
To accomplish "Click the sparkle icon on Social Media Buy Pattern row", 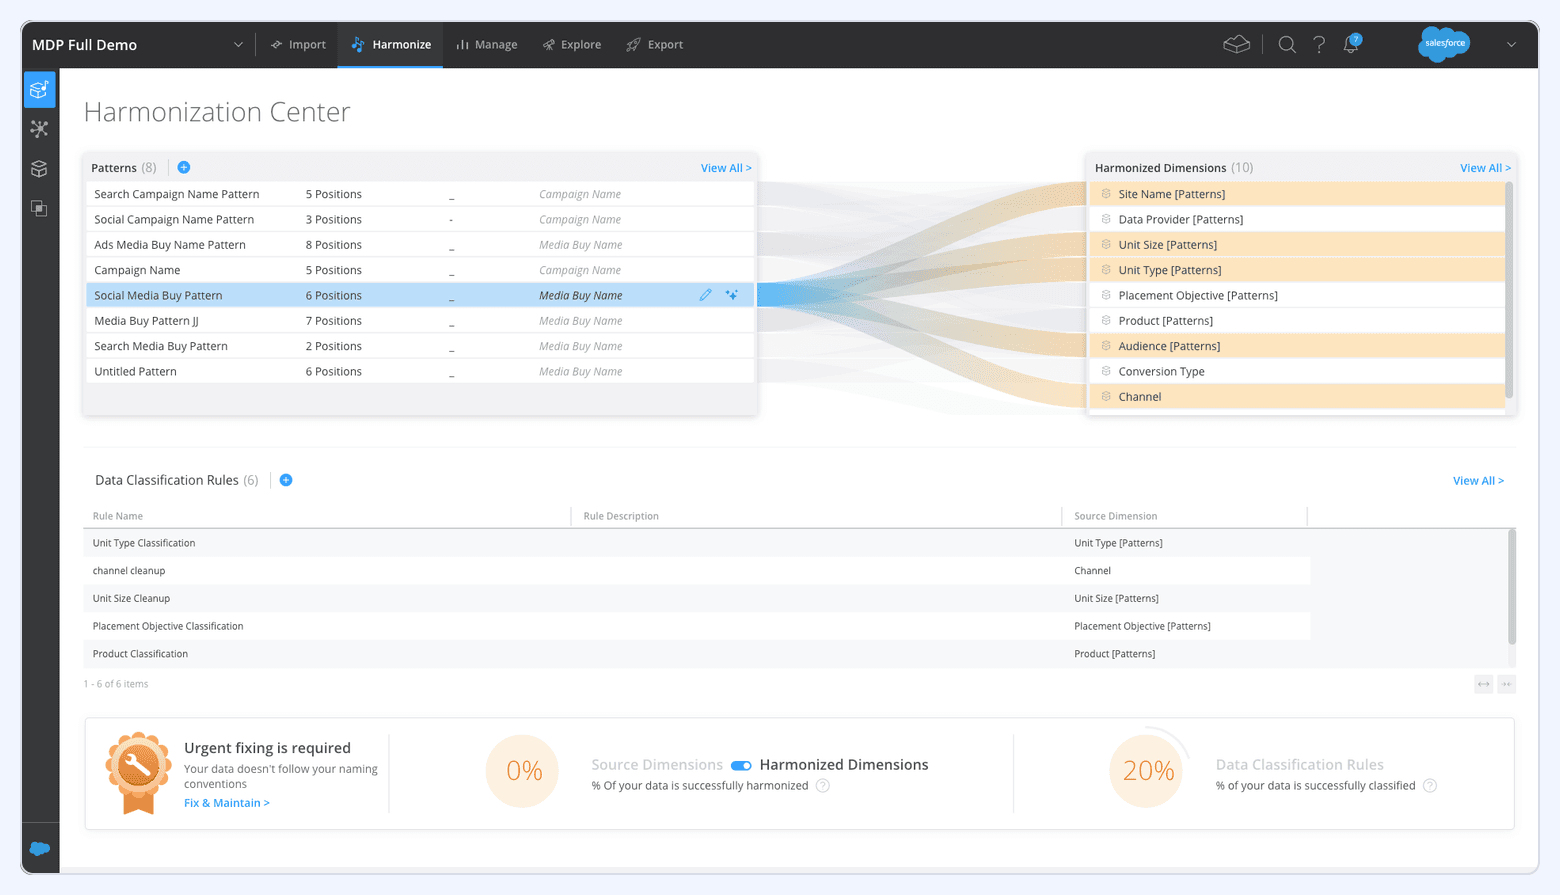I will [x=731, y=294].
